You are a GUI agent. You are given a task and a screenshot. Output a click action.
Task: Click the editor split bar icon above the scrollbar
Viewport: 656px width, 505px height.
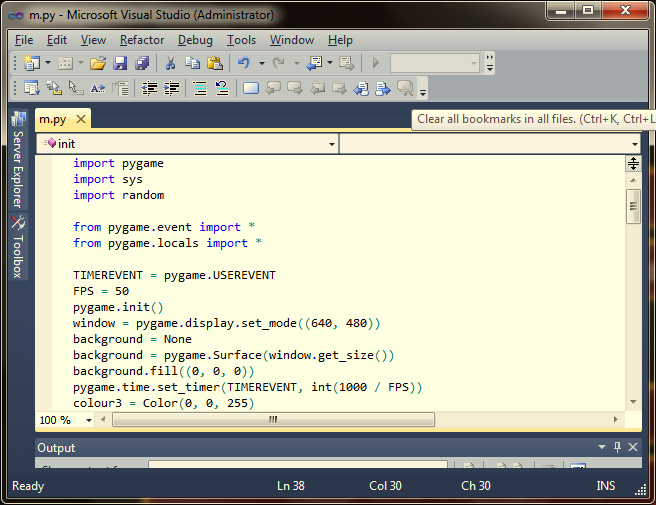coord(633,163)
